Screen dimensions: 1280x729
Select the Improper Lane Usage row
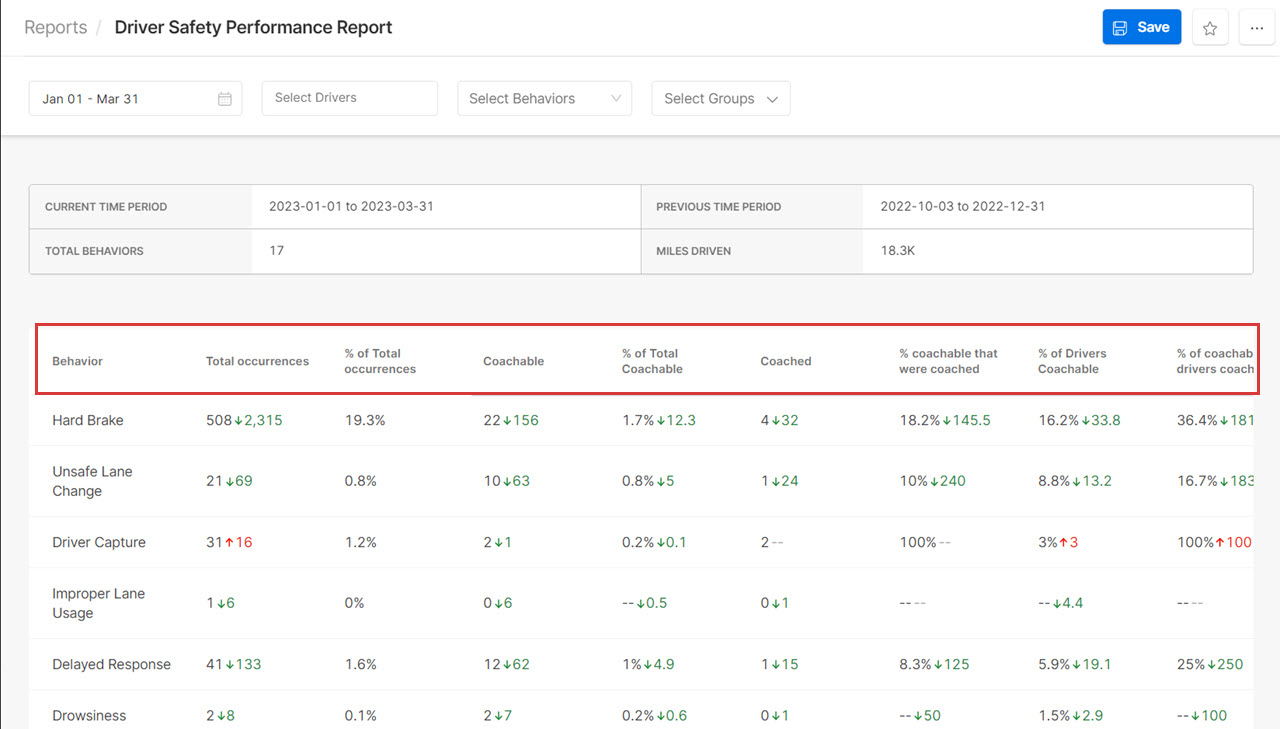pyautogui.click(x=98, y=602)
